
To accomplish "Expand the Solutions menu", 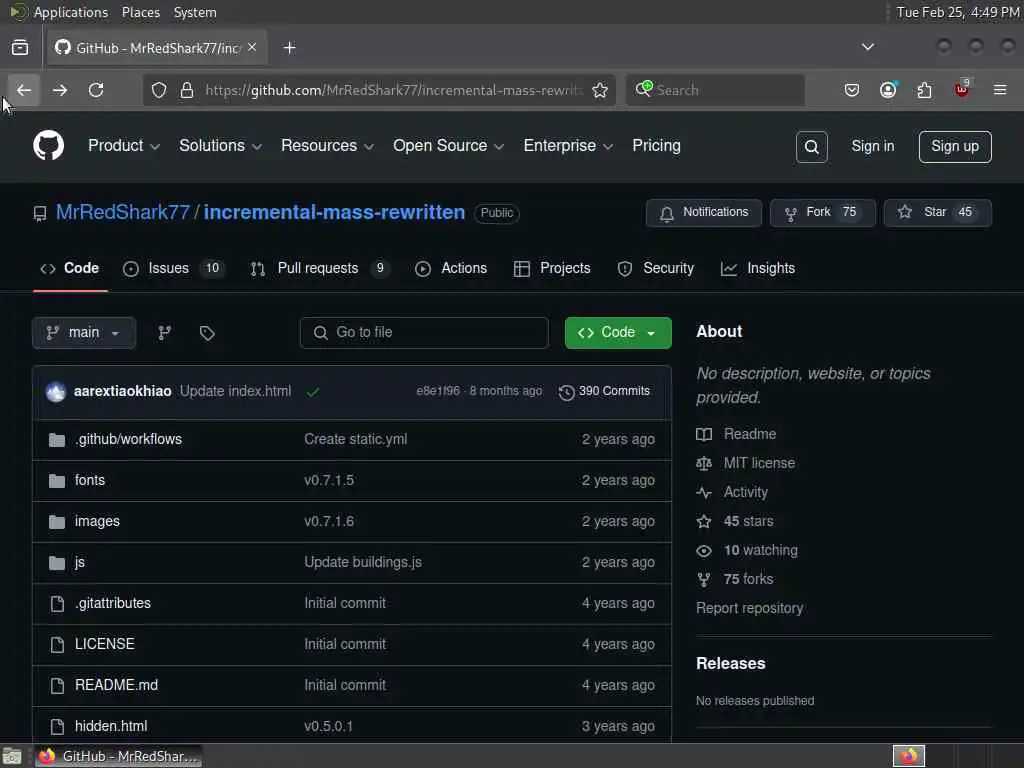I will [221, 146].
